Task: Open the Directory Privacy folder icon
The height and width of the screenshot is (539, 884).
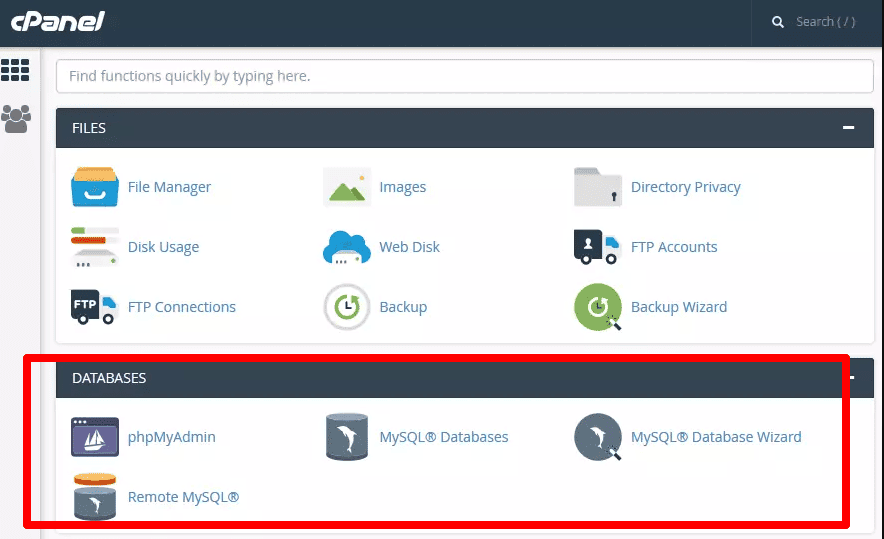Action: point(598,187)
